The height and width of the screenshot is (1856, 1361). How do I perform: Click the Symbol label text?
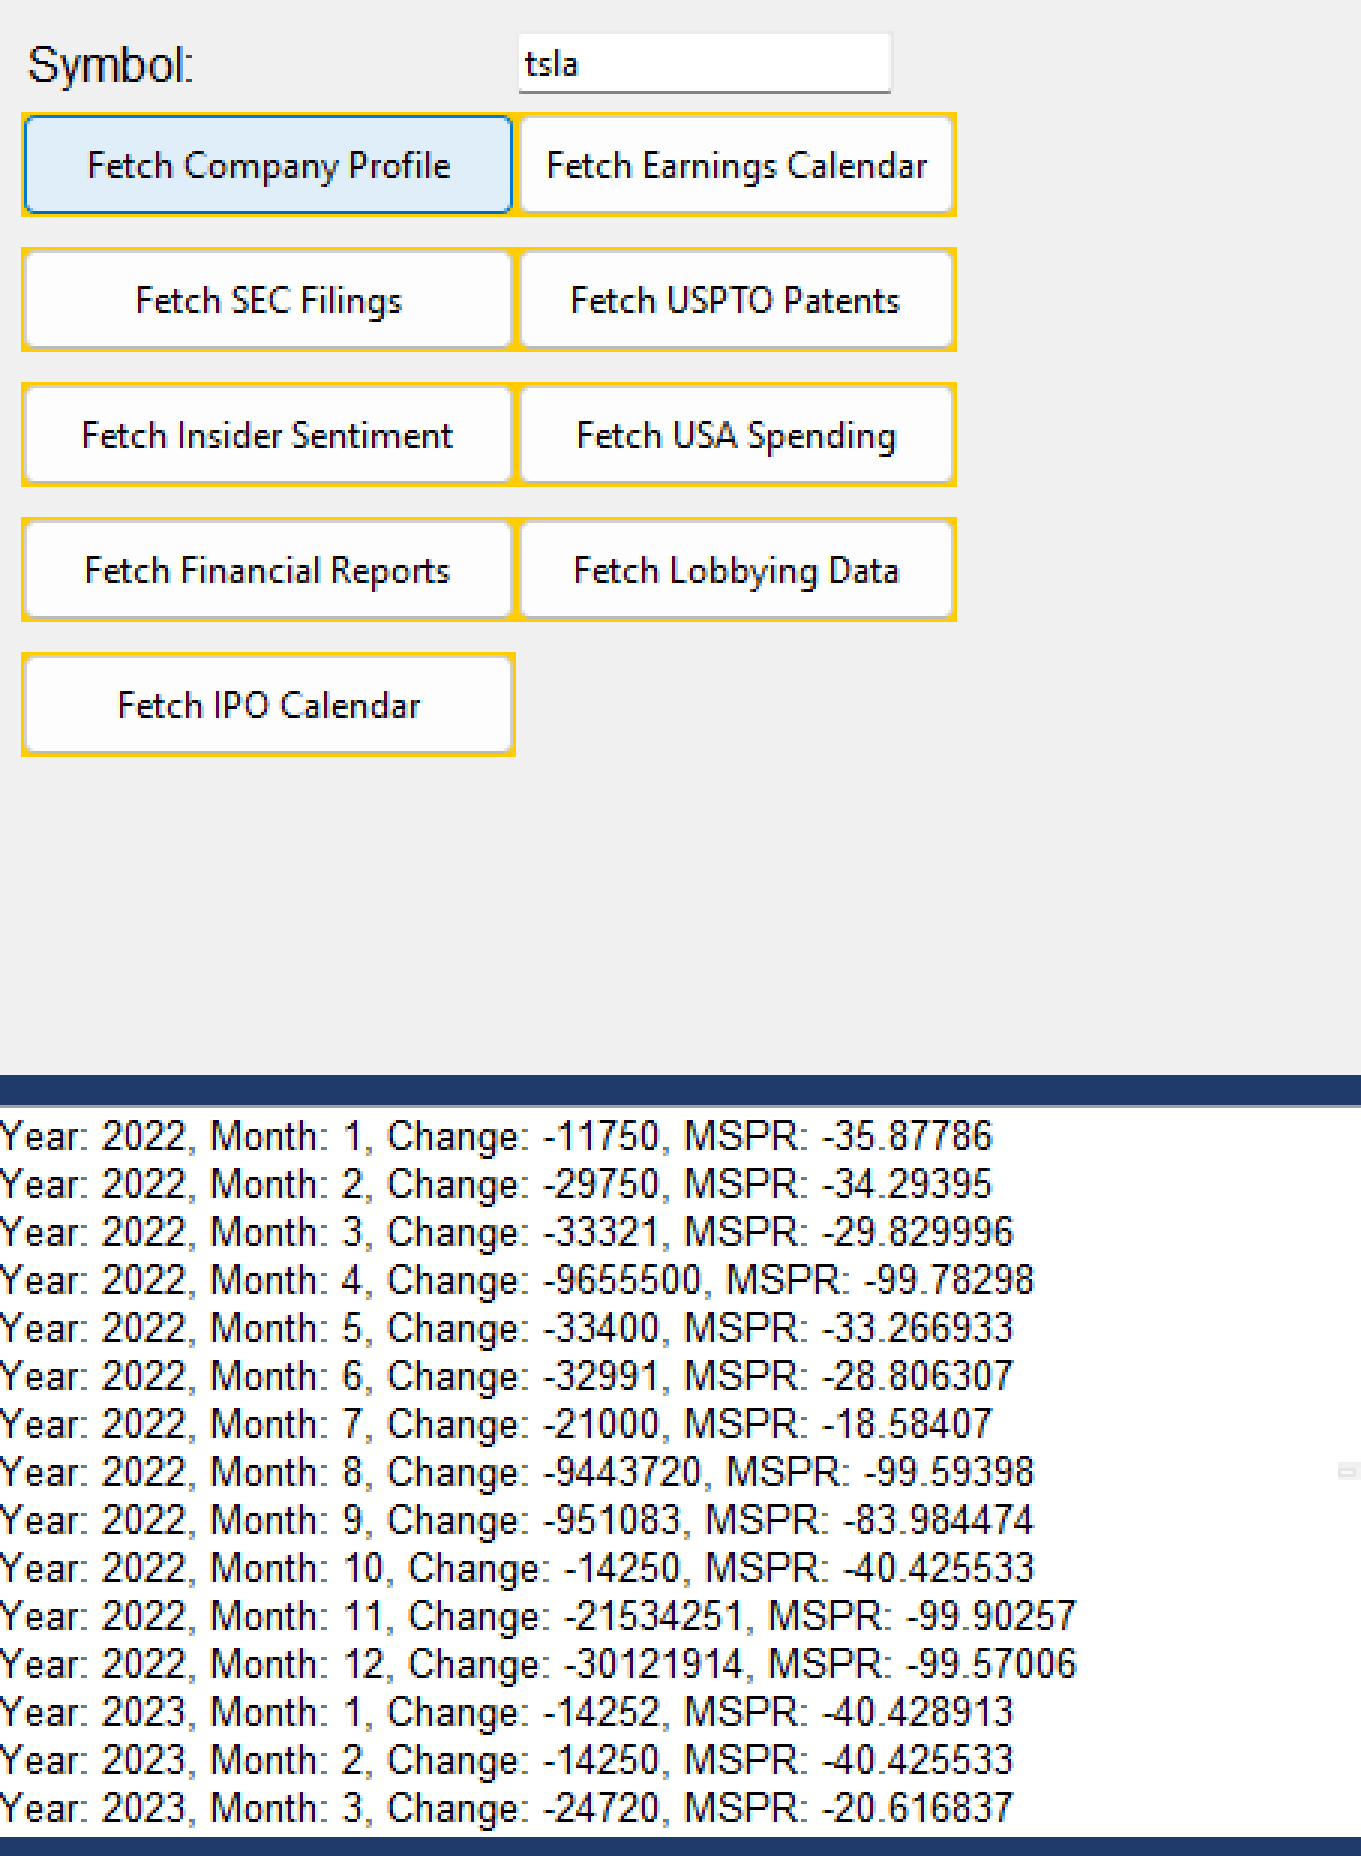click(110, 66)
